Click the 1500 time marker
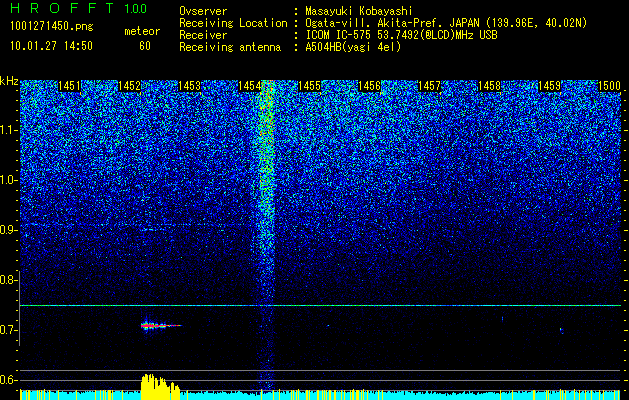629x400 pixels. click(609, 86)
